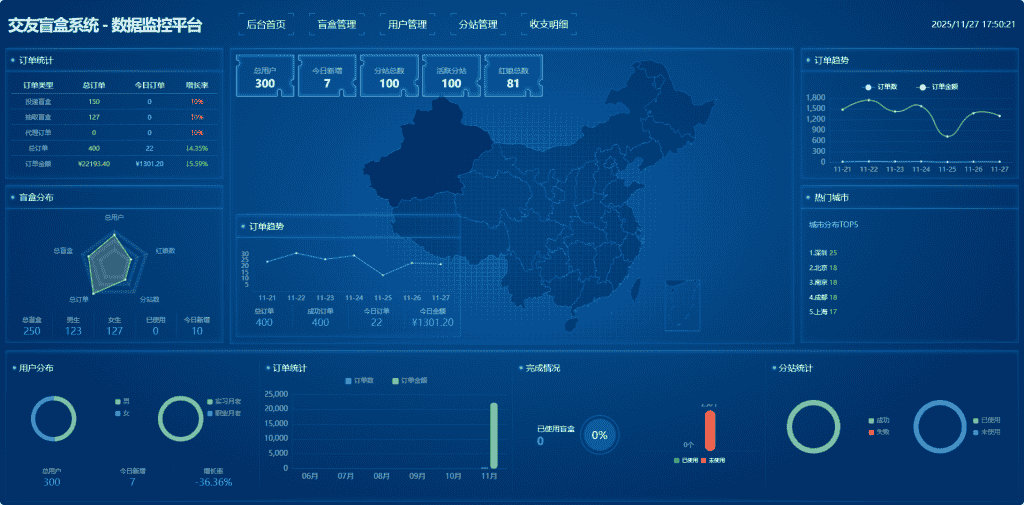Image resolution: width=1024 pixels, height=505 pixels.
Task: Click the 活跃分站 100 stat card
Action: tap(451, 76)
